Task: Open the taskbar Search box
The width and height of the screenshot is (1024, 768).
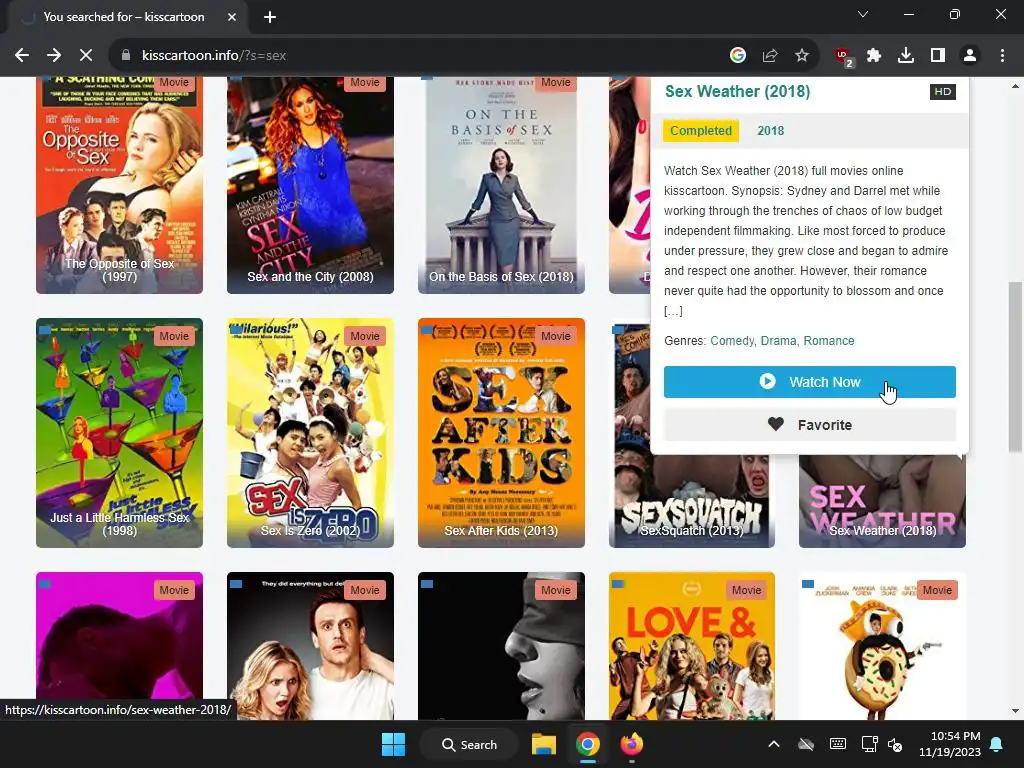Action: 470,744
